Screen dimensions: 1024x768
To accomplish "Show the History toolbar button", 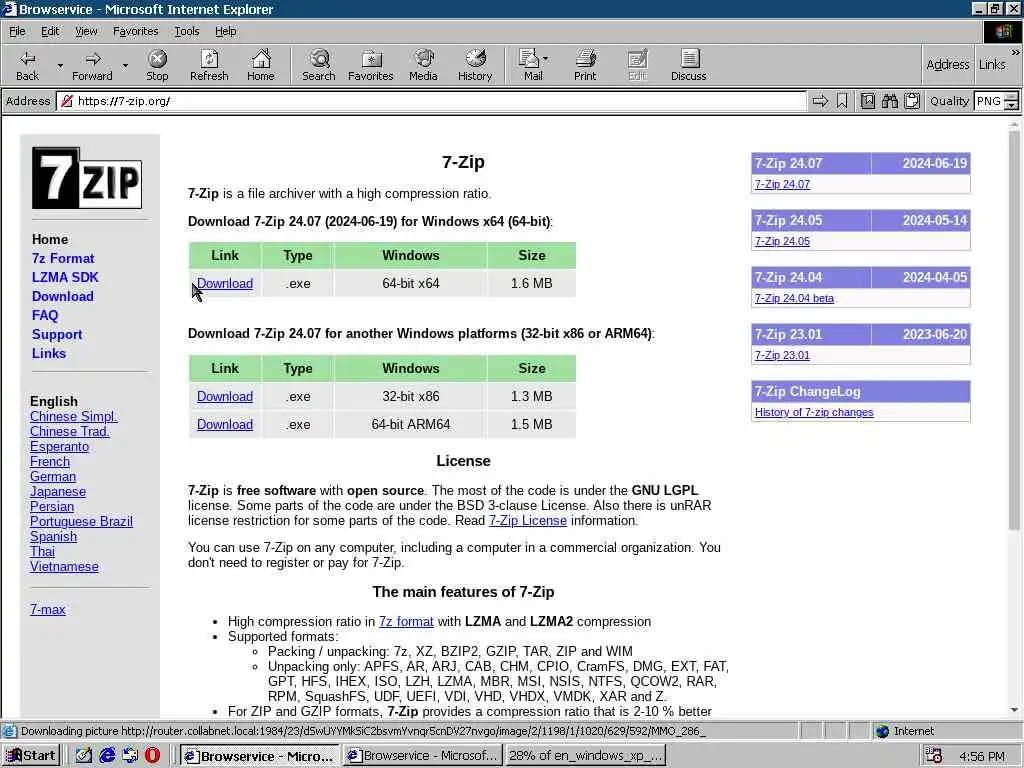I will (x=475, y=65).
